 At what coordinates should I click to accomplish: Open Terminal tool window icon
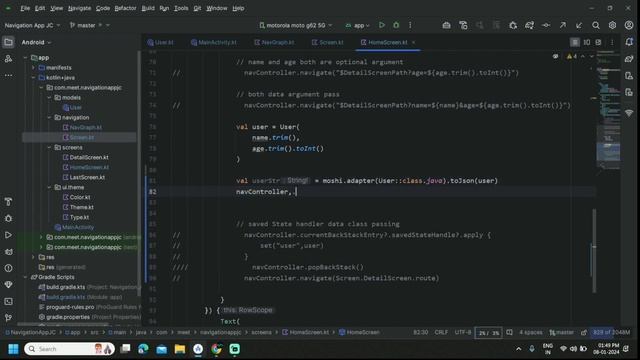coord(8,301)
